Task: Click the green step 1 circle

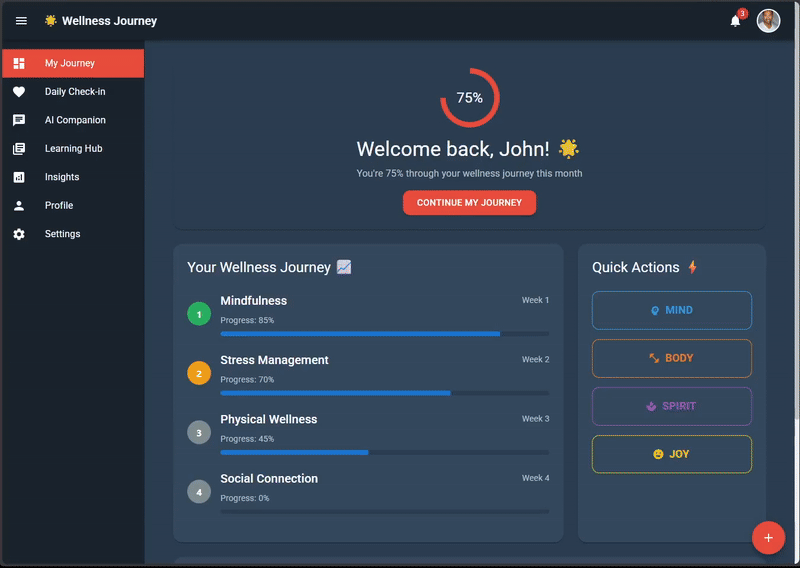Action: (199, 314)
